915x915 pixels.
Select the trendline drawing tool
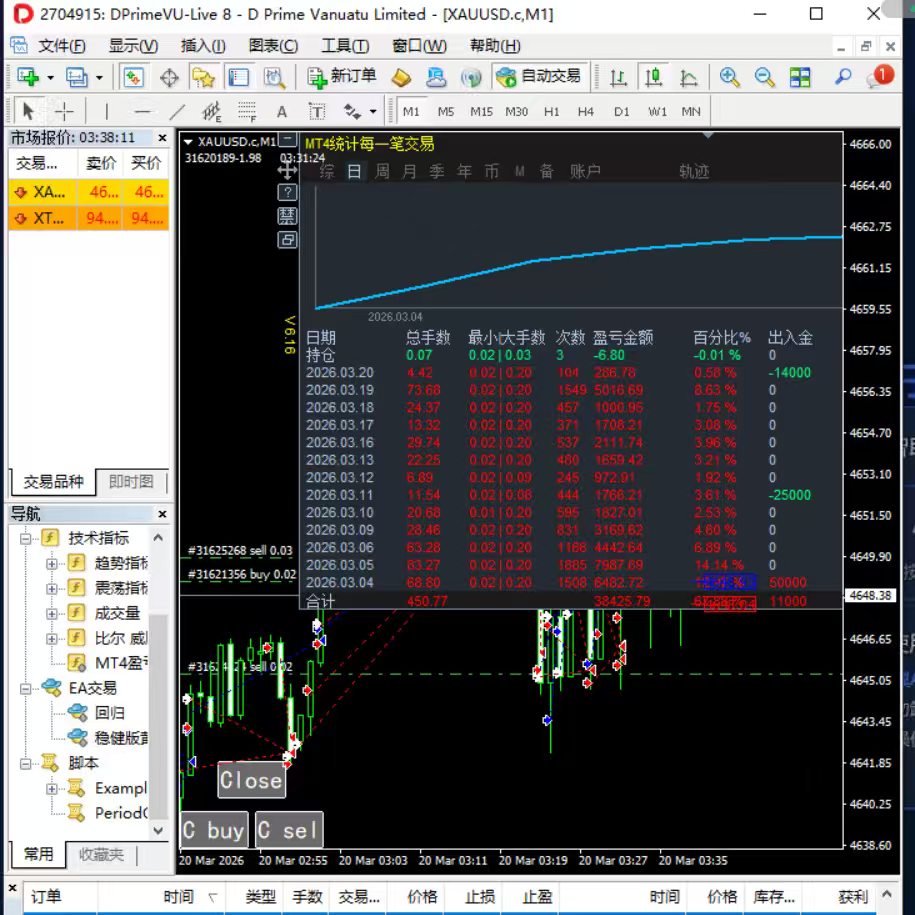(x=177, y=111)
